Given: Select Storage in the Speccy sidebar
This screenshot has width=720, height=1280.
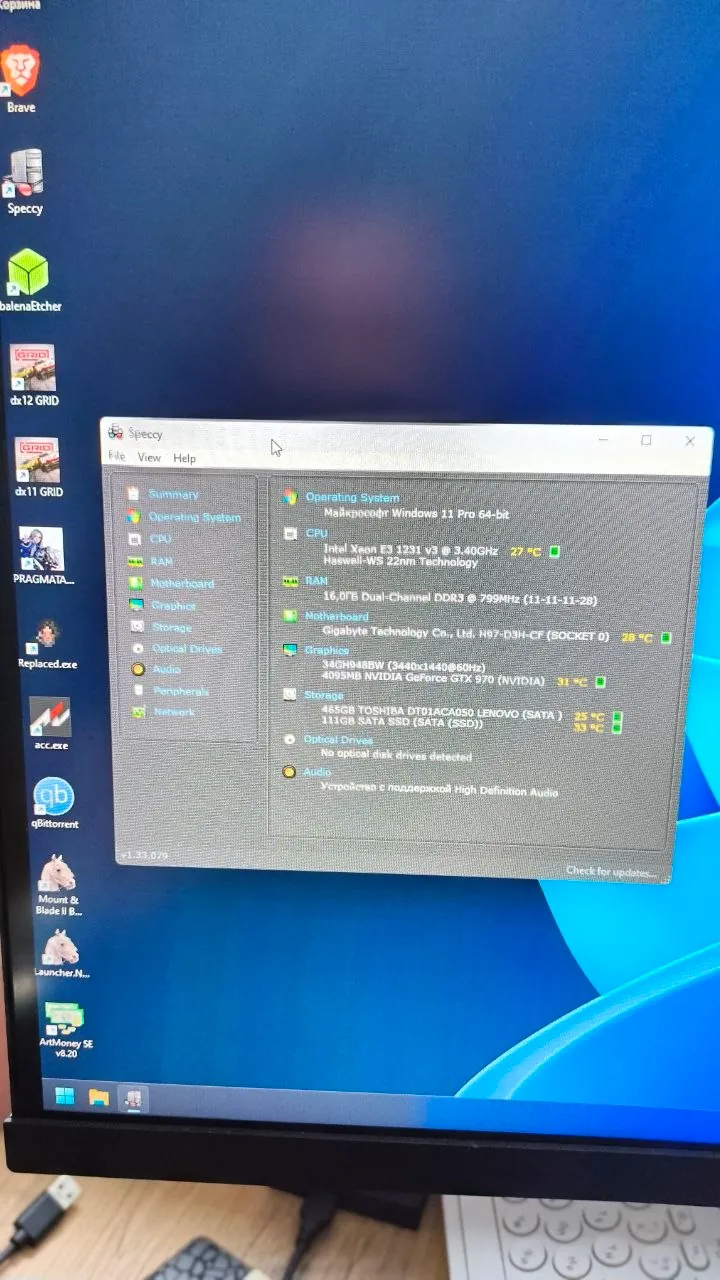Looking at the screenshot, I should point(171,627).
